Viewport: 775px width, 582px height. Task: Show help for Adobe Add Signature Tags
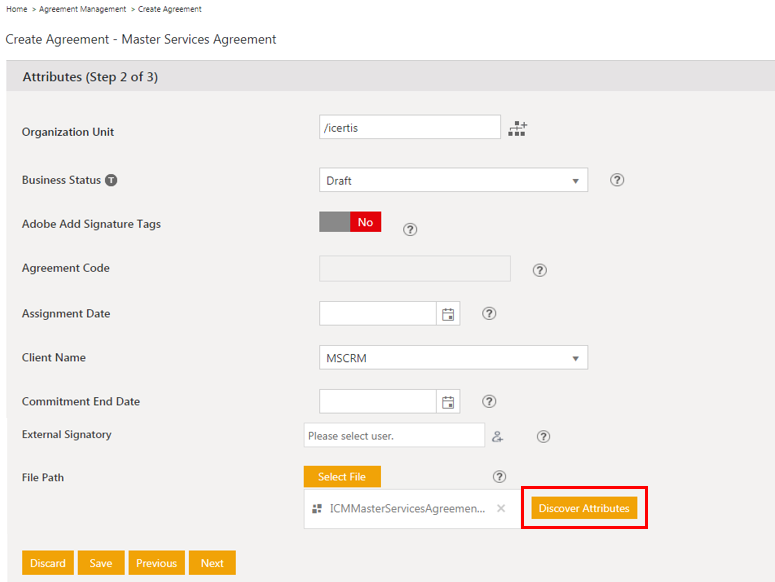coord(410,229)
